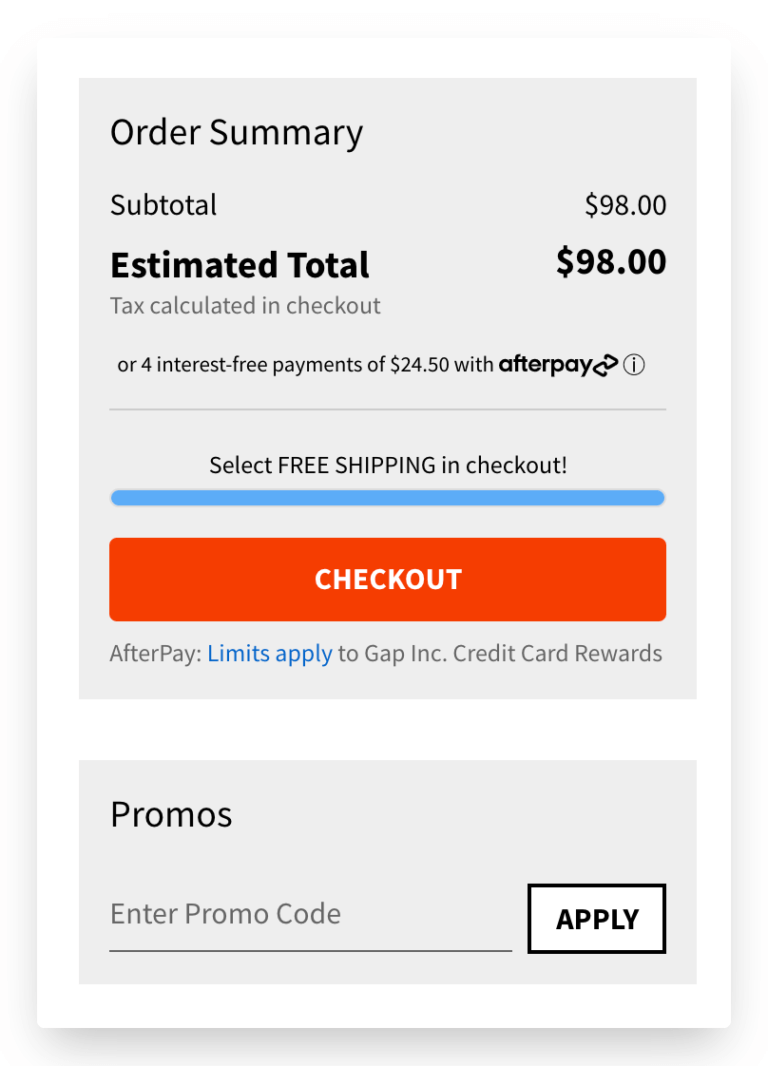Screen dimensions: 768x1066
Task: Click the Subtotal $98.00 amount
Action: coord(626,205)
